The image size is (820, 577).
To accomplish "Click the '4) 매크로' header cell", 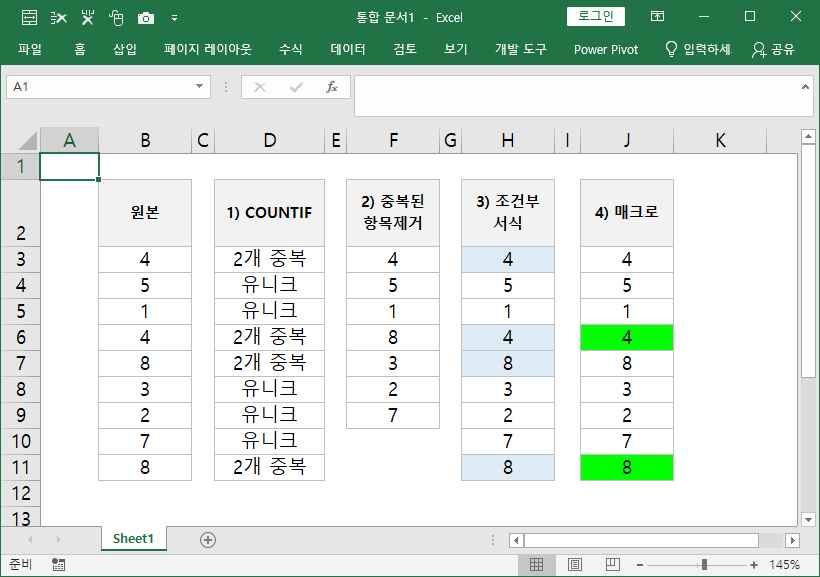I will pyautogui.click(x=627, y=213).
